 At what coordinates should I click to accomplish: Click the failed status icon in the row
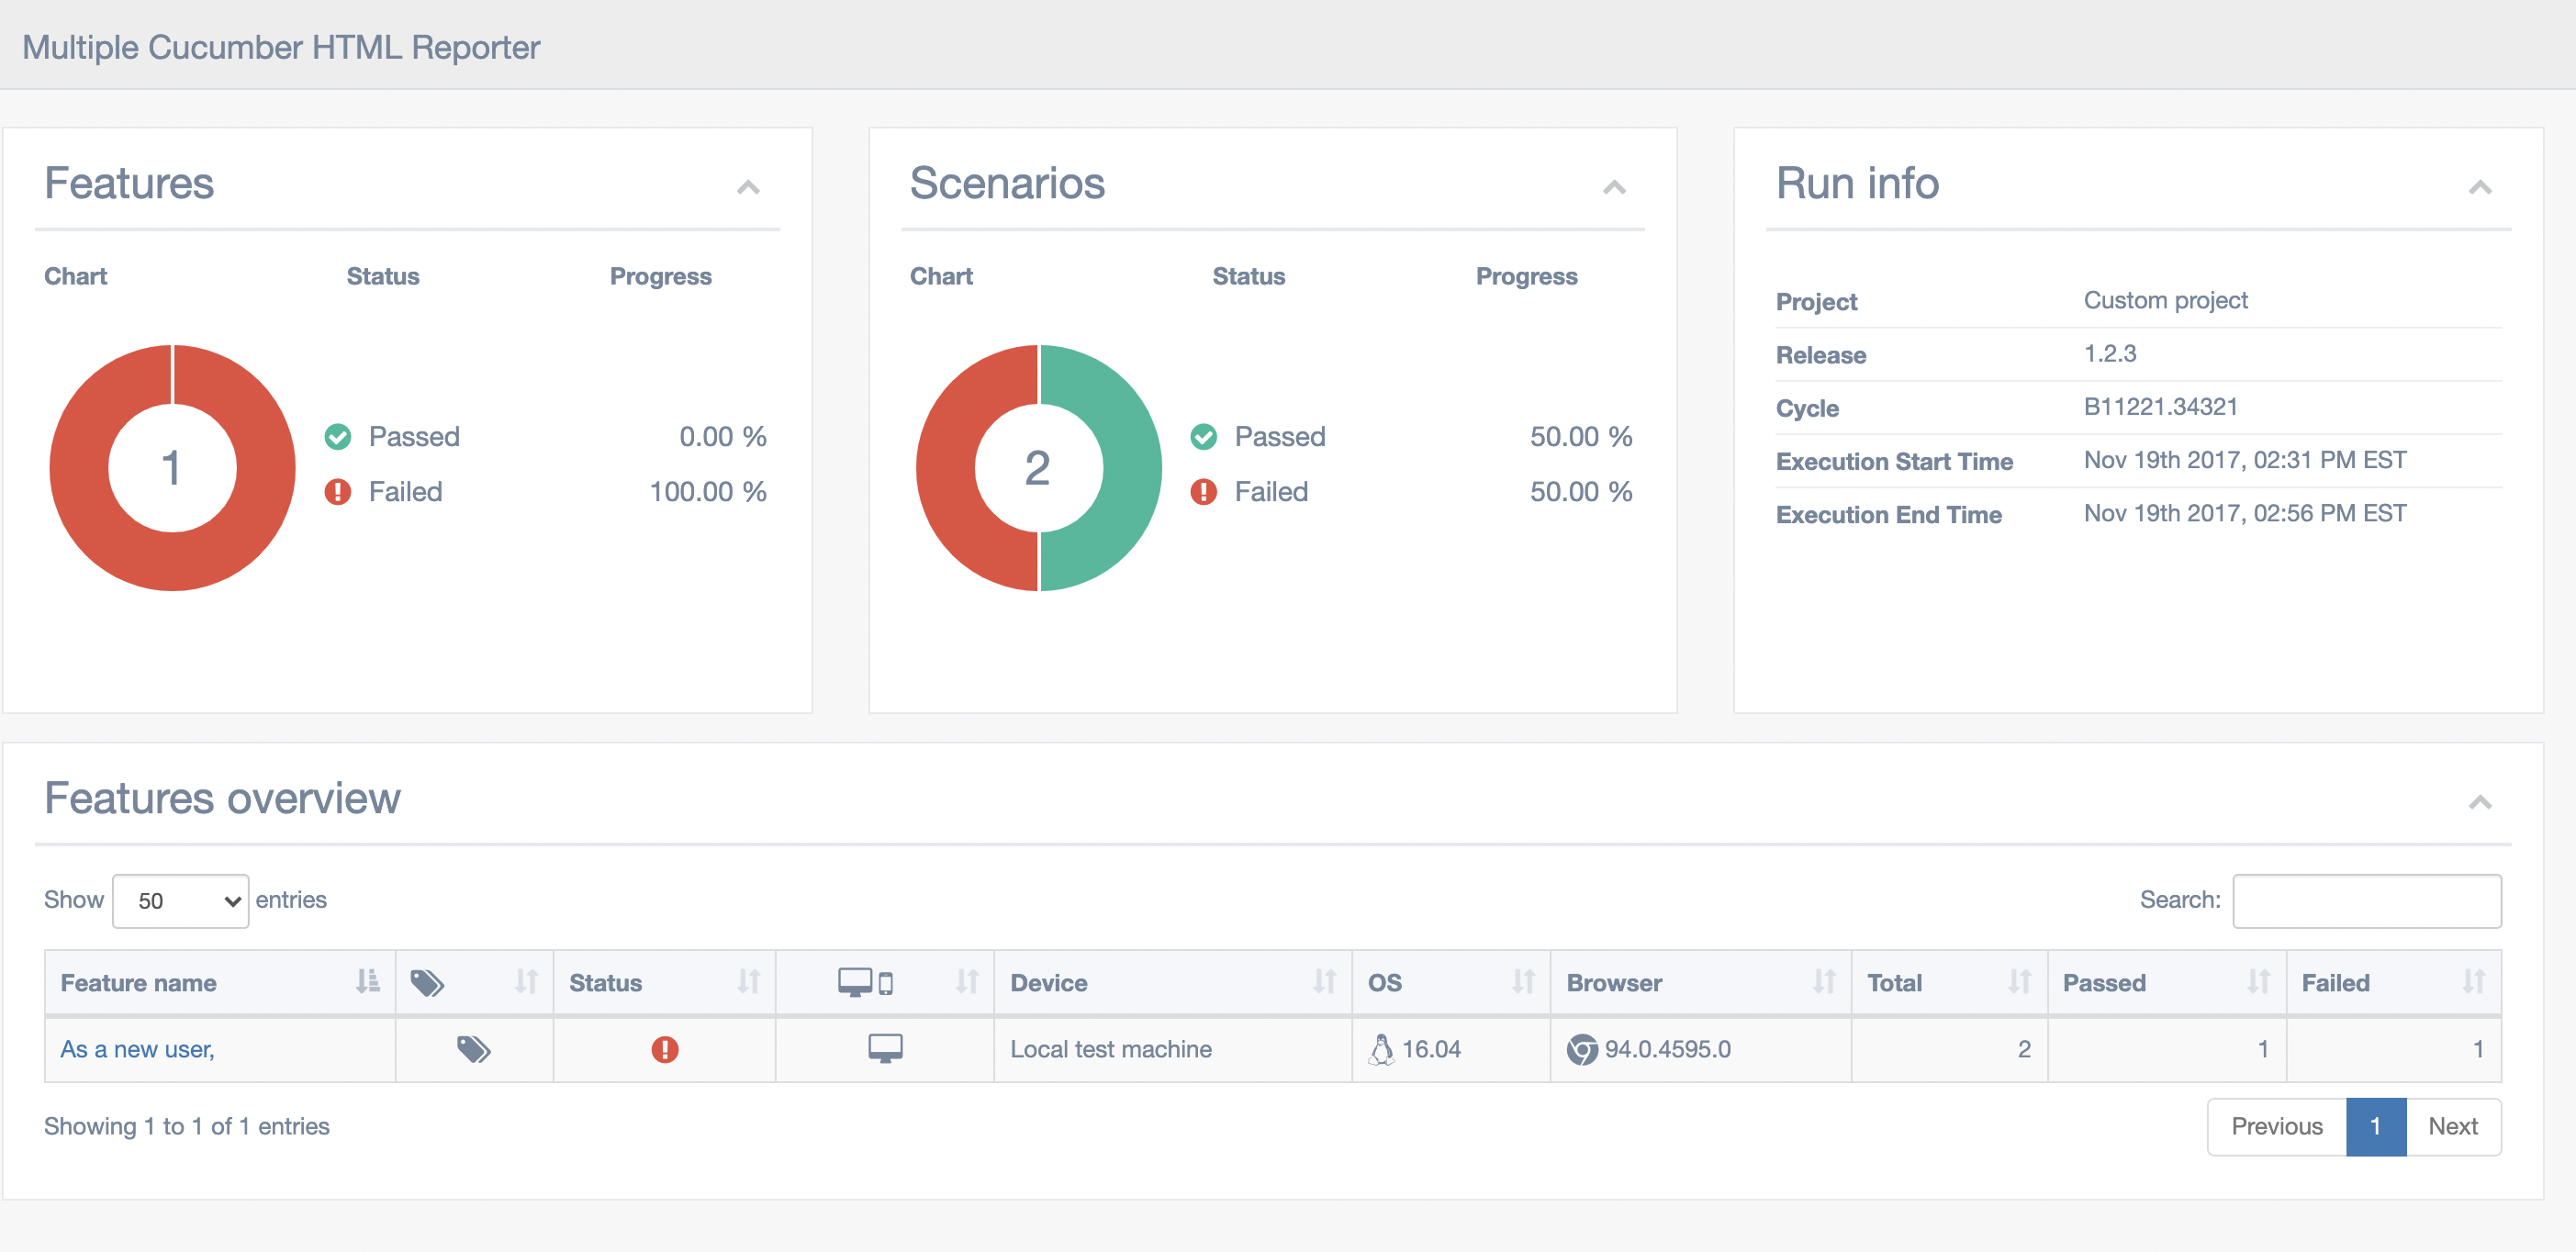664,1049
